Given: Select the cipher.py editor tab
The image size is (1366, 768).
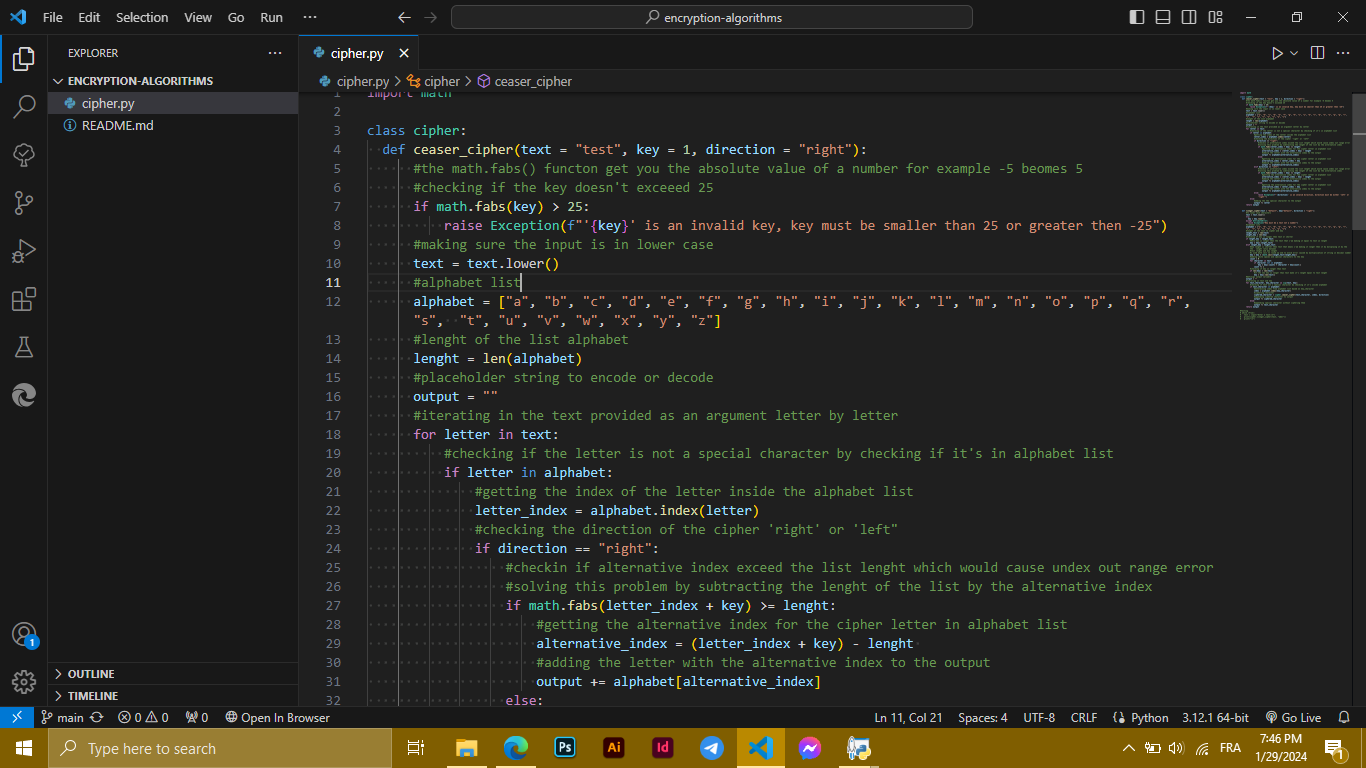Looking at the screenshot, I should pyautogui.click(x=357, y=53).
